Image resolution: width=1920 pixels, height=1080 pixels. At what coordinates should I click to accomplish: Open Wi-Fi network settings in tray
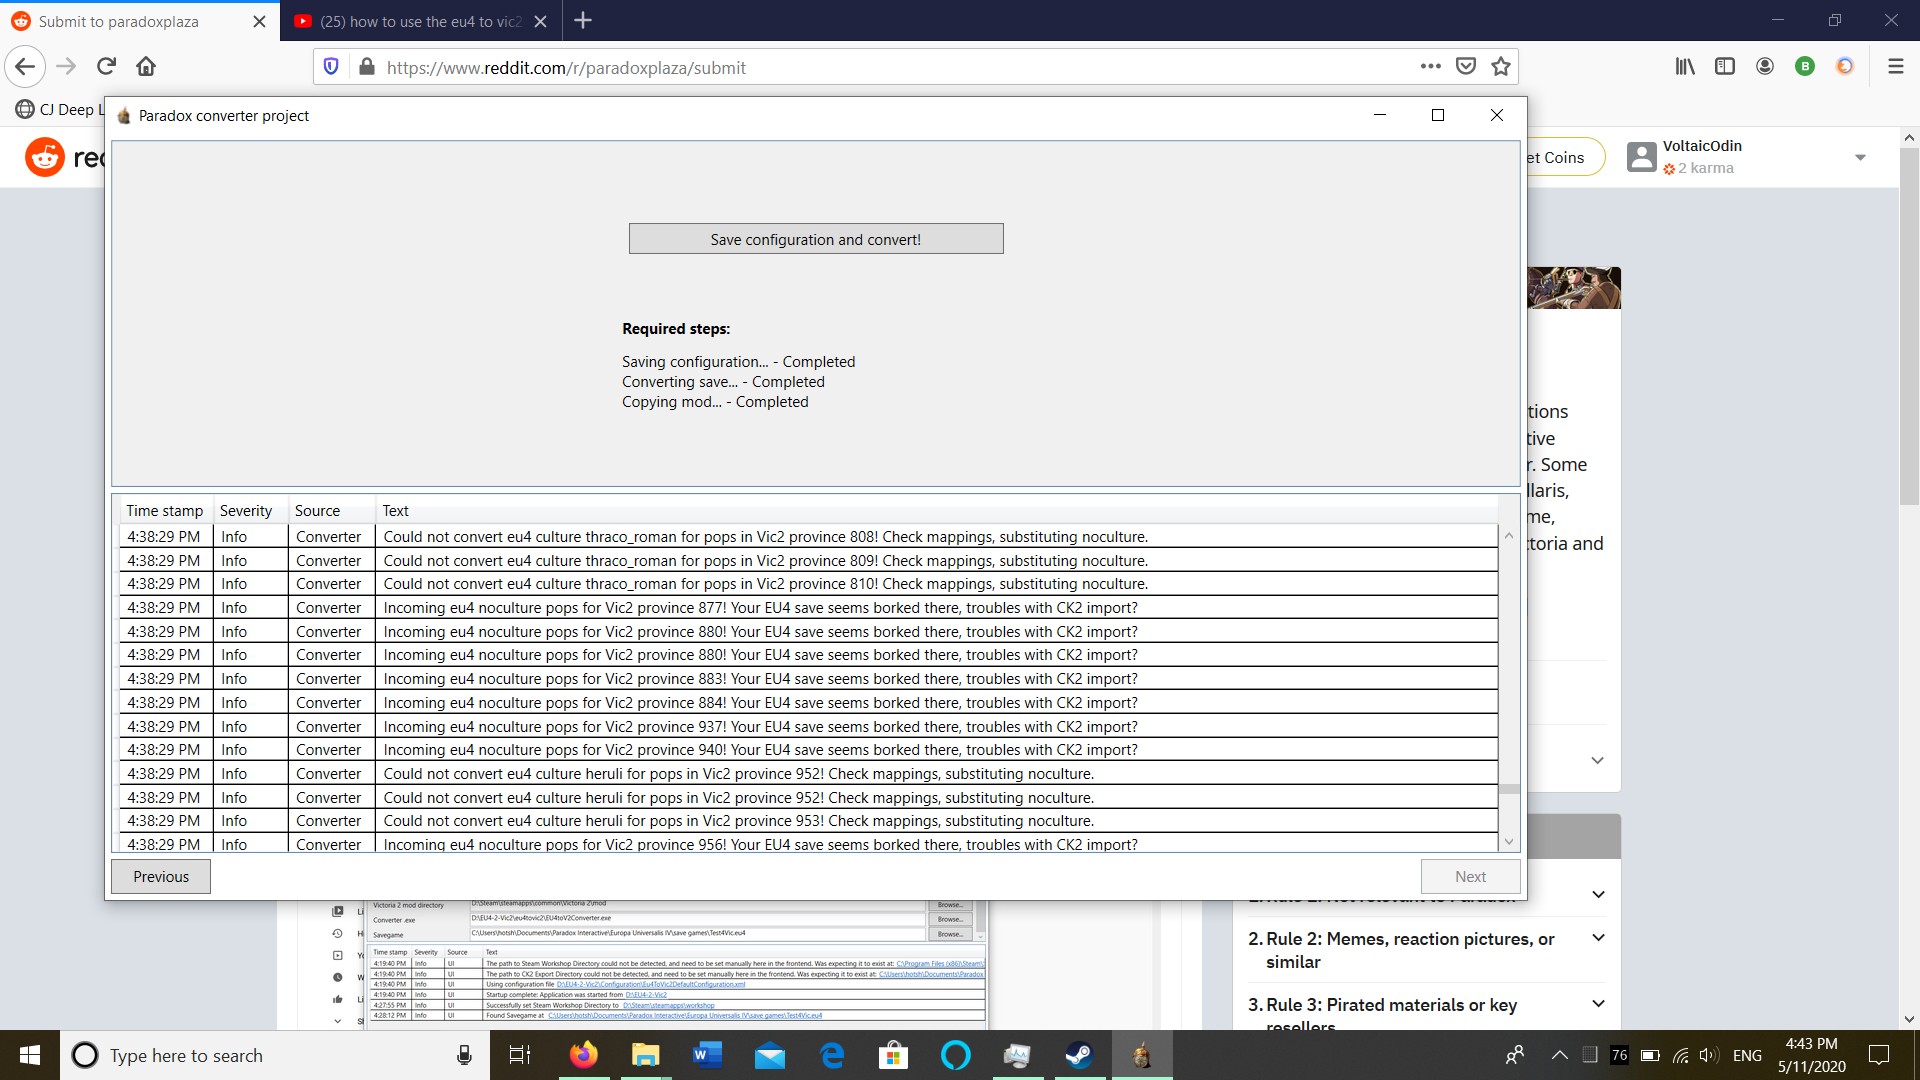(1680, 1055)
